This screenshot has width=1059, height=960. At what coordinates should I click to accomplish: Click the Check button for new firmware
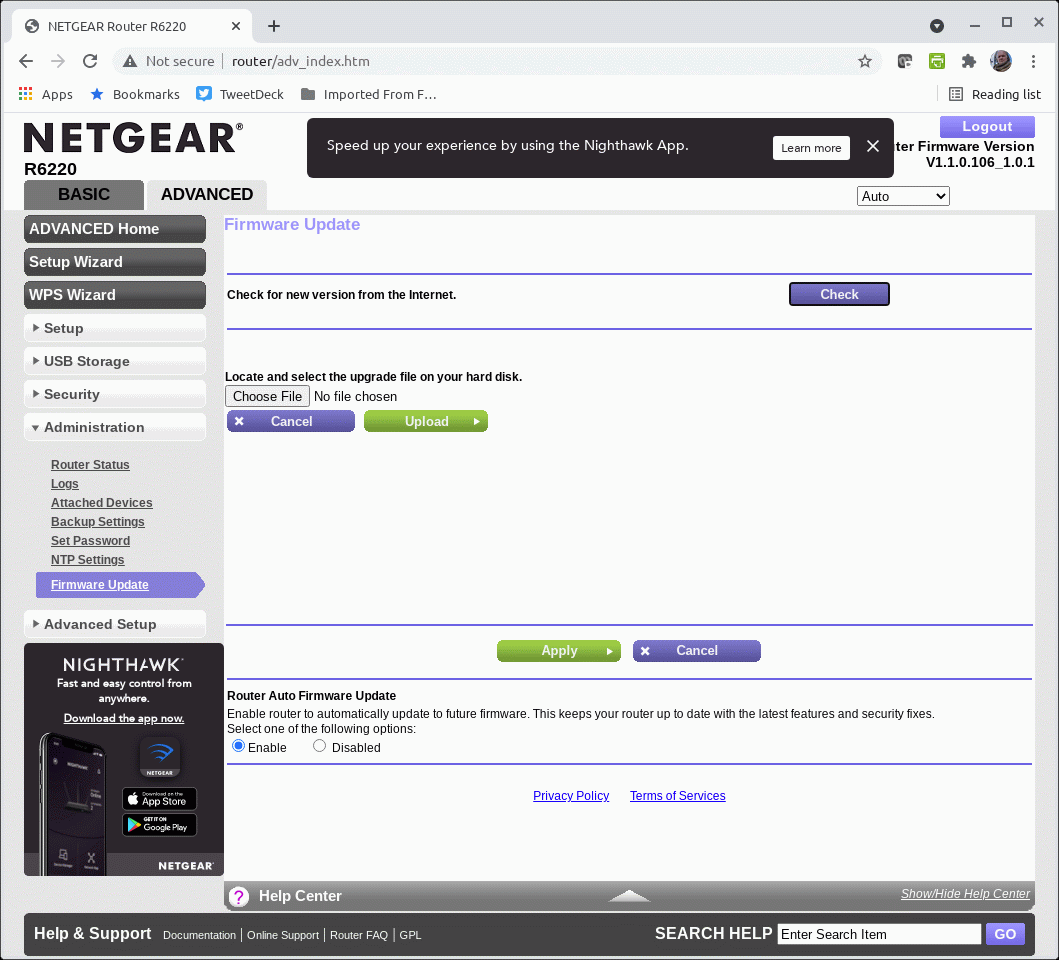[839, 295]
